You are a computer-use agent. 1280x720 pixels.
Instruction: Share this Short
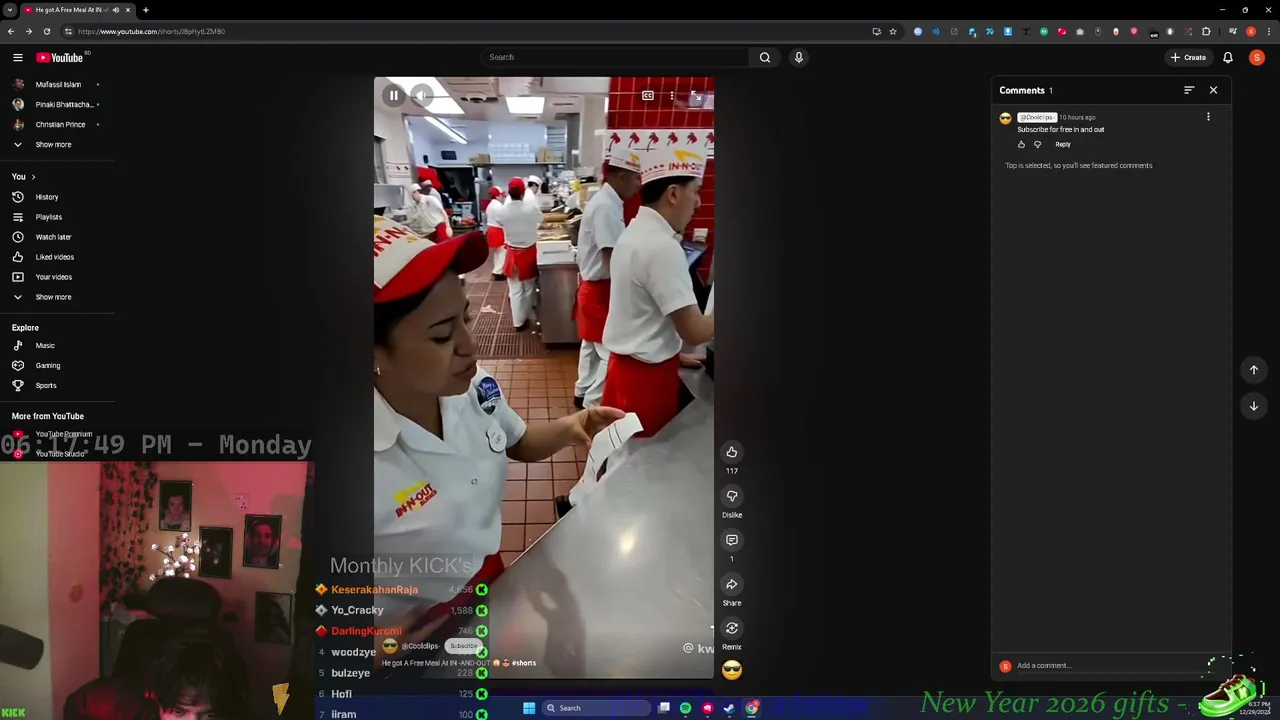coord(732,584)
